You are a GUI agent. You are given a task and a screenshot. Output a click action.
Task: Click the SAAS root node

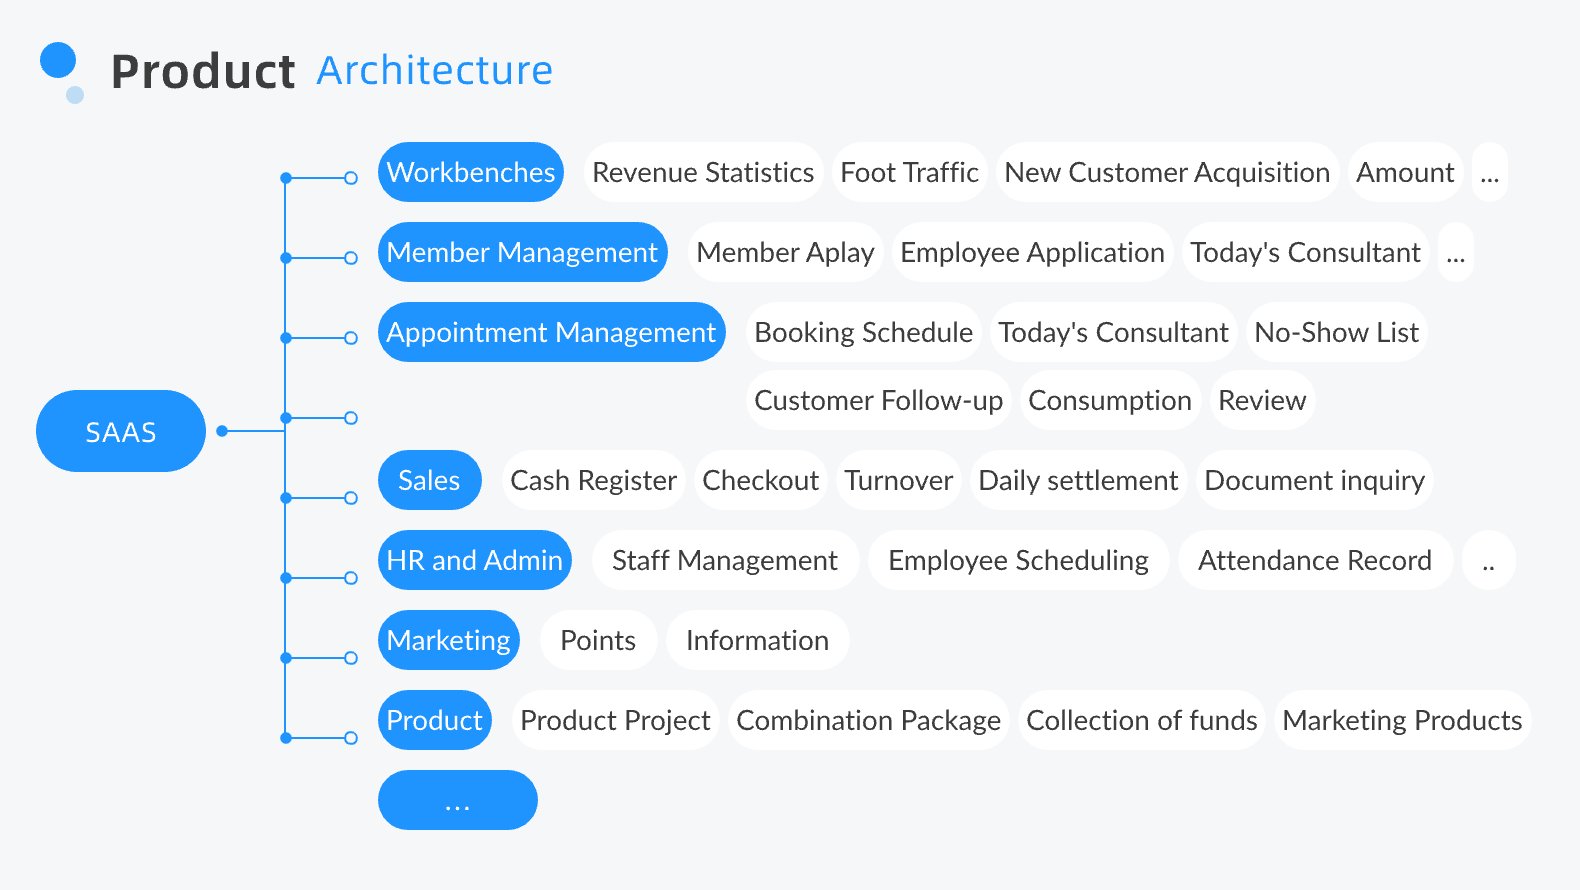coord(120,431)
